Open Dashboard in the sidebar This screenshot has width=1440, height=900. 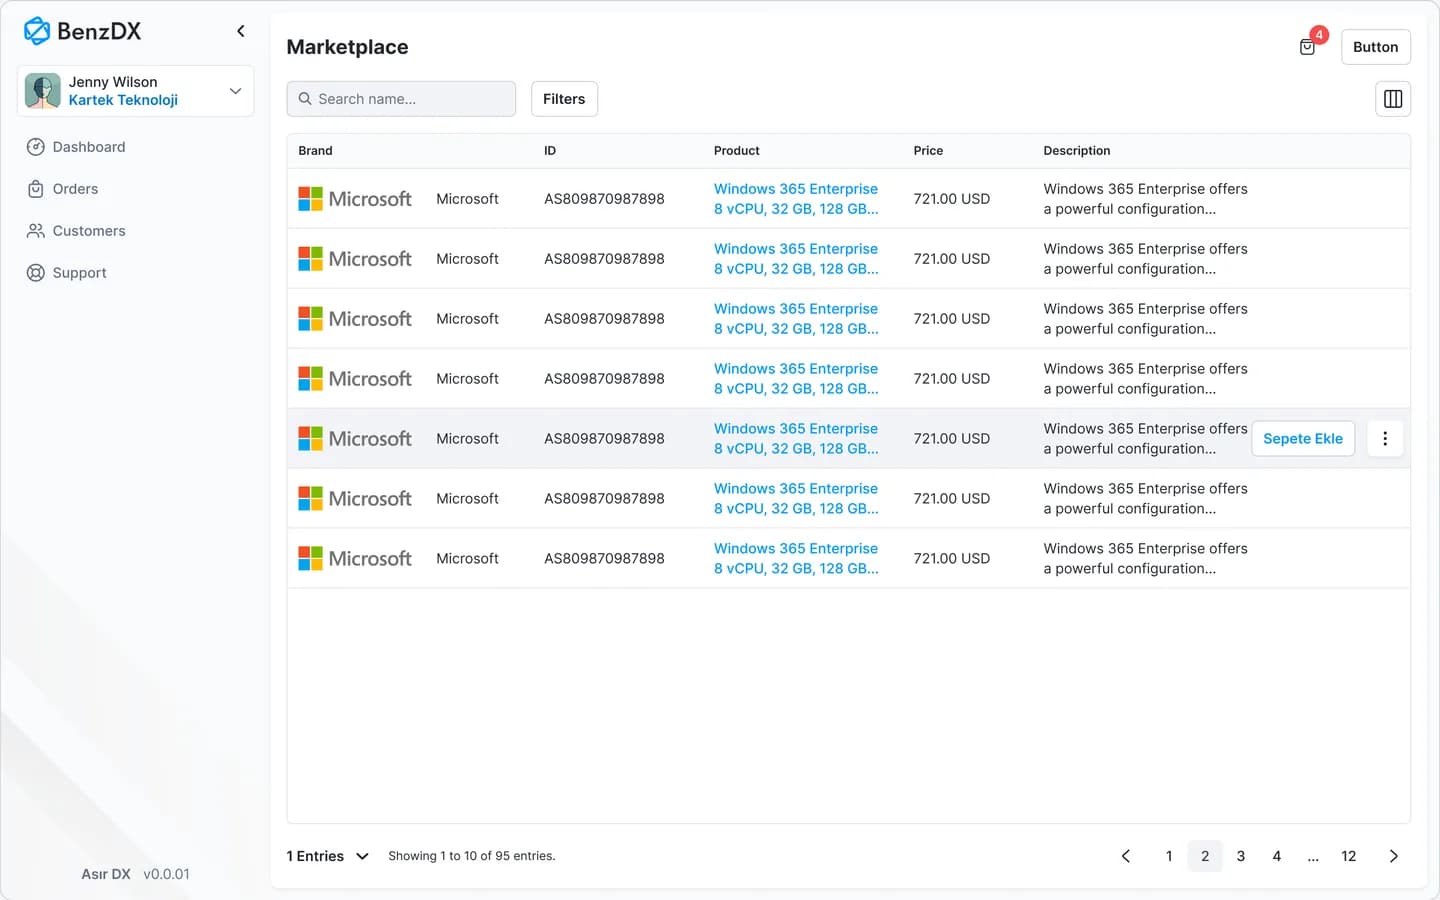(x=76, y=147)
